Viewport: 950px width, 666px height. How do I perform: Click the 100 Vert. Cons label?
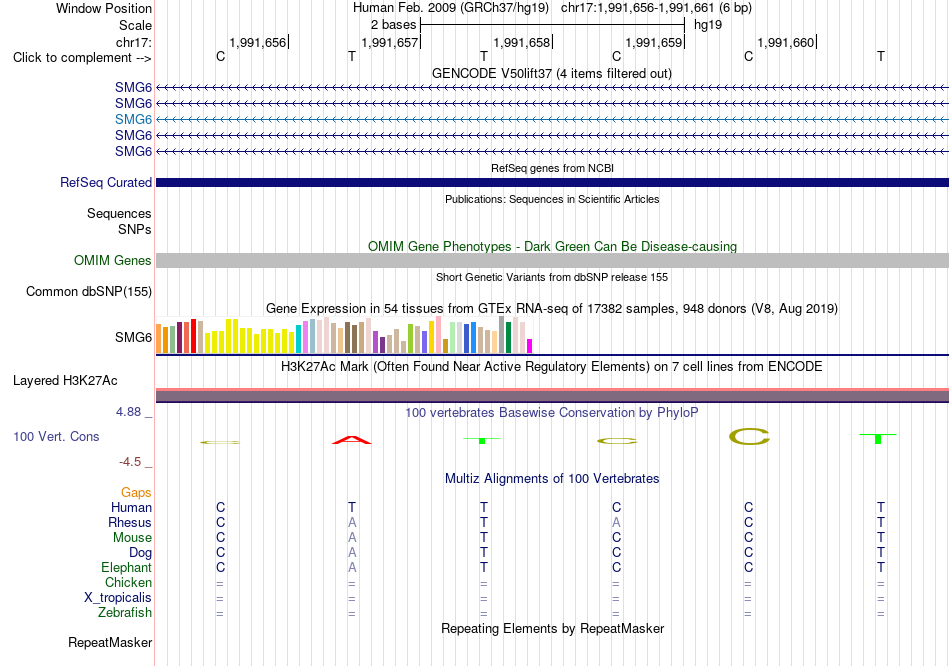(x=56, y=436)
